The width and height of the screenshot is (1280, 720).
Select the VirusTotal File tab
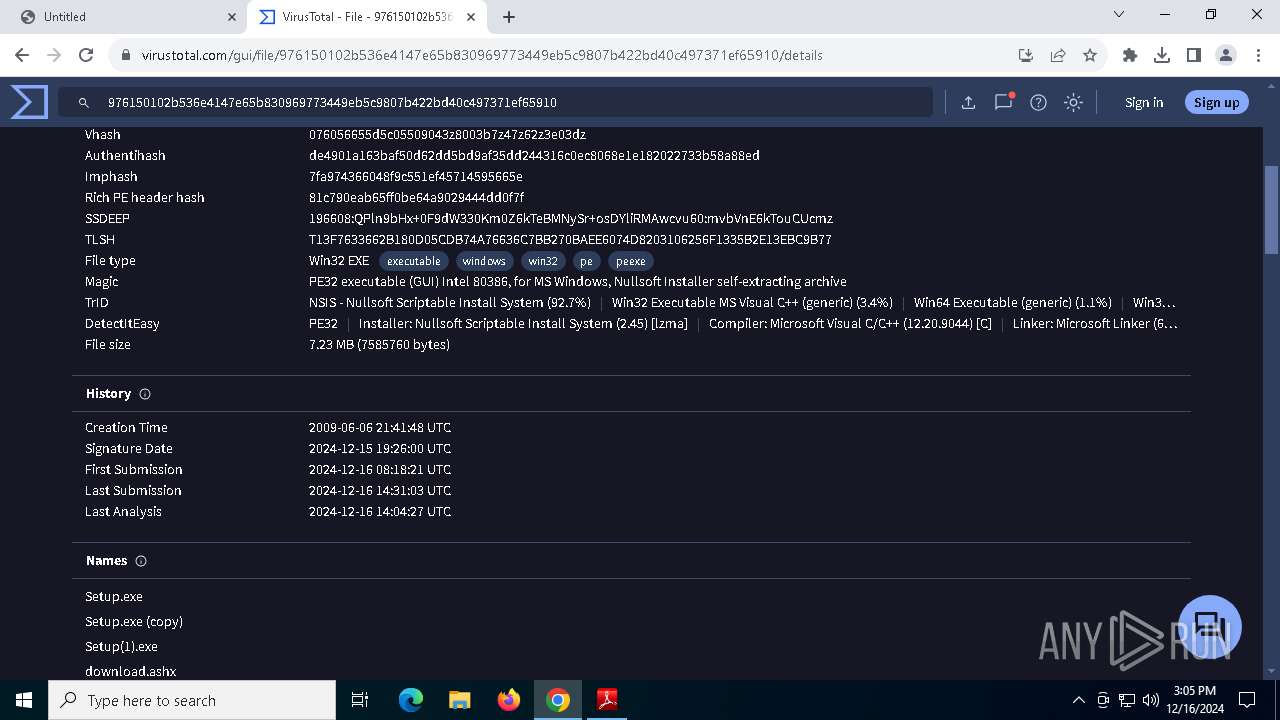(x=368, y=17)
